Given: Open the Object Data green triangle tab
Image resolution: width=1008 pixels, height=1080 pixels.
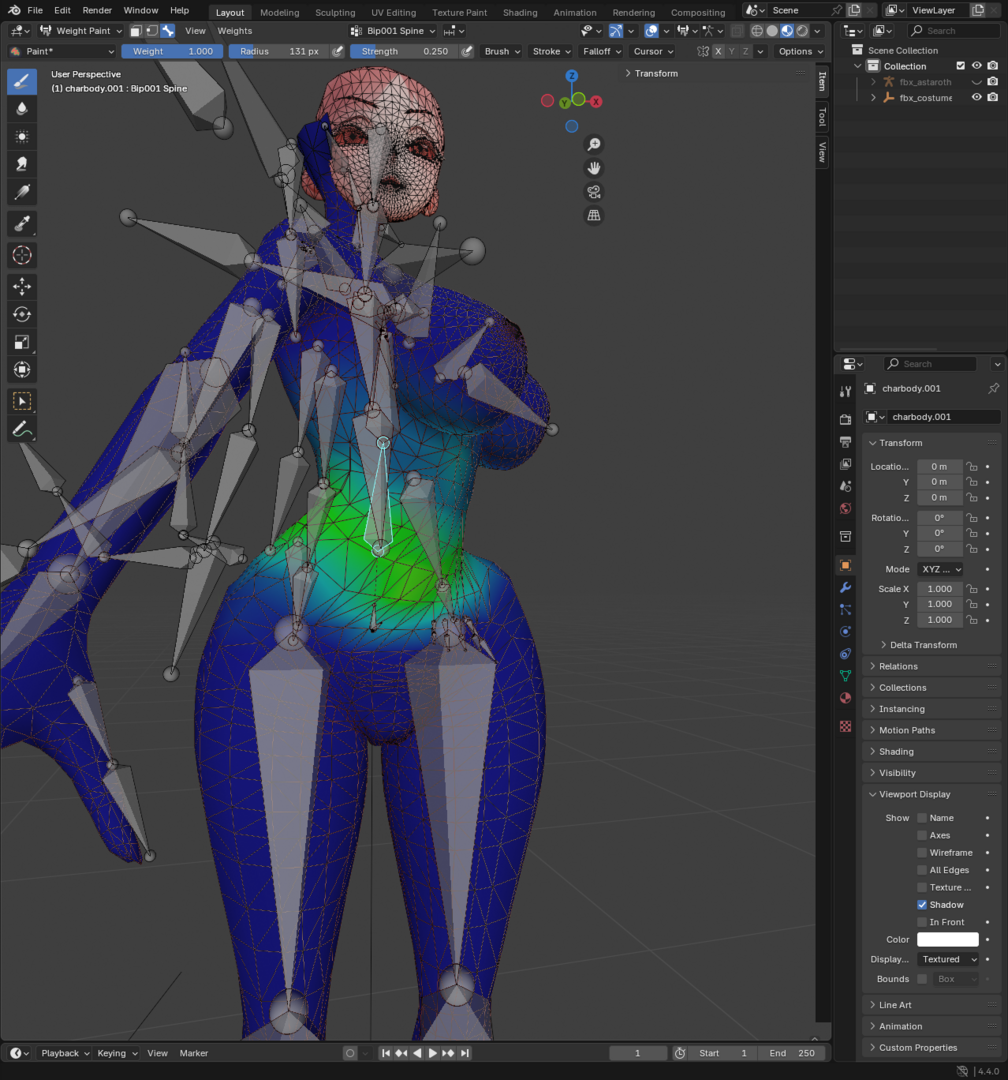Looking at the screenshot, I should coord(845,676).
